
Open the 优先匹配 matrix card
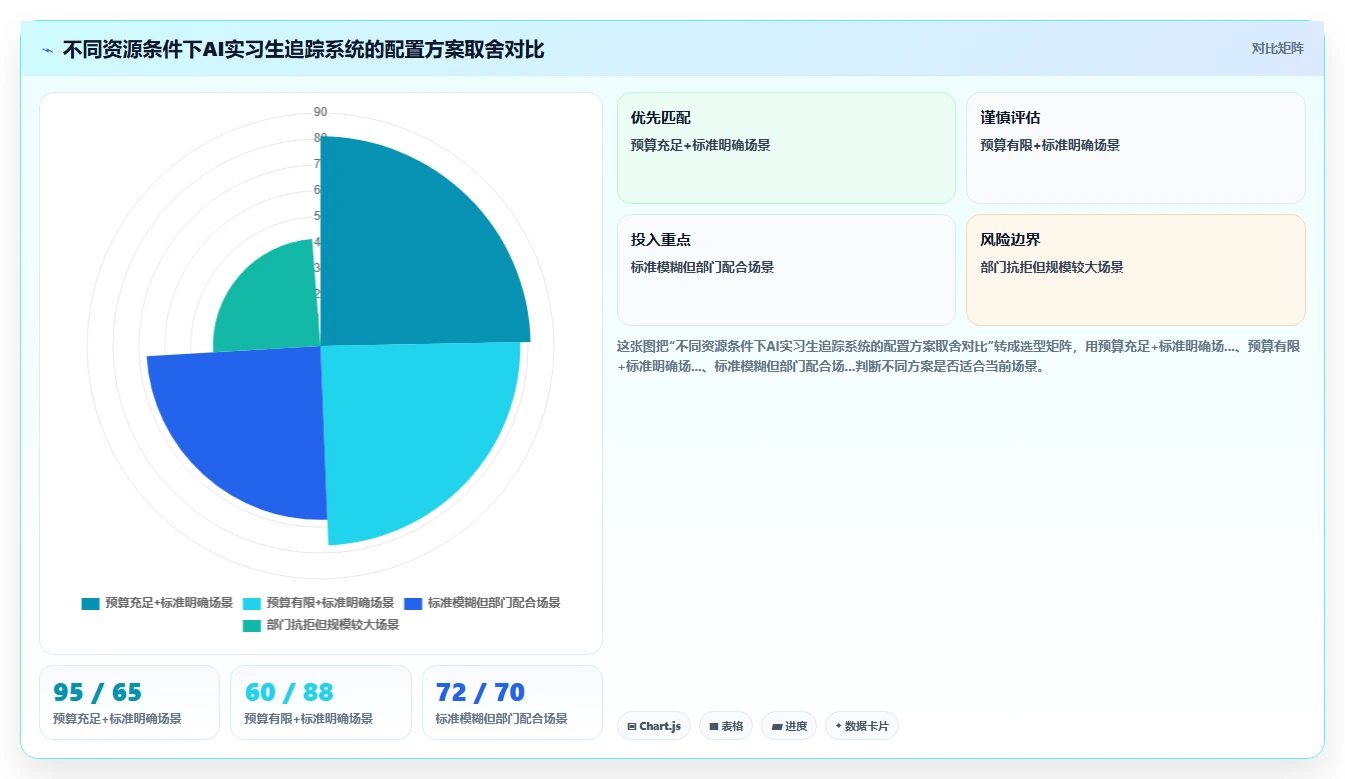click(786, 148)
